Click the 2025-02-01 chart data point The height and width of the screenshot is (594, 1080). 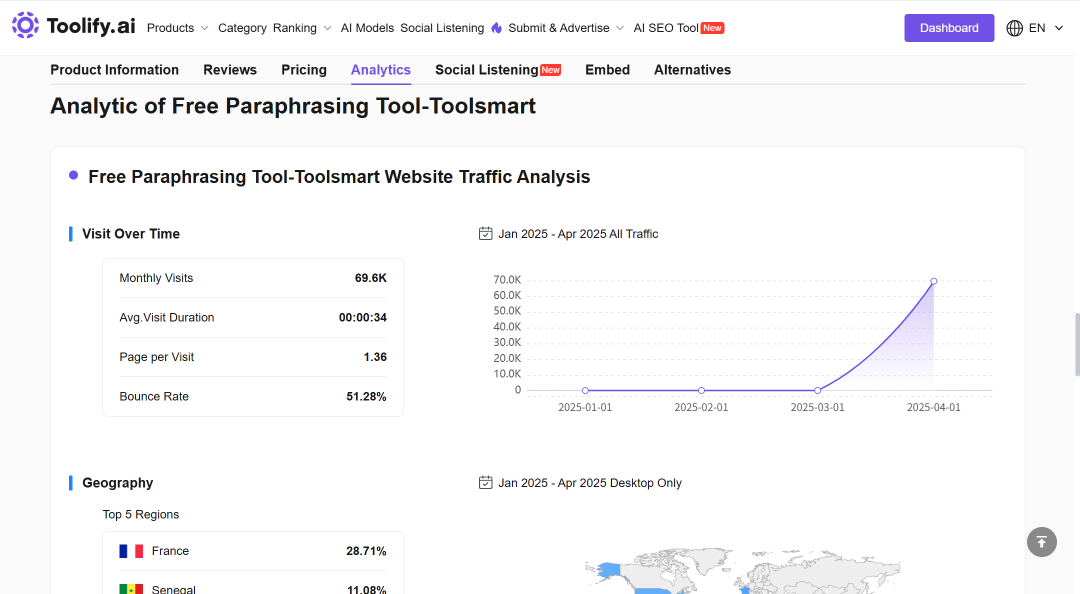pyautogui.click(x=701, y=390)
